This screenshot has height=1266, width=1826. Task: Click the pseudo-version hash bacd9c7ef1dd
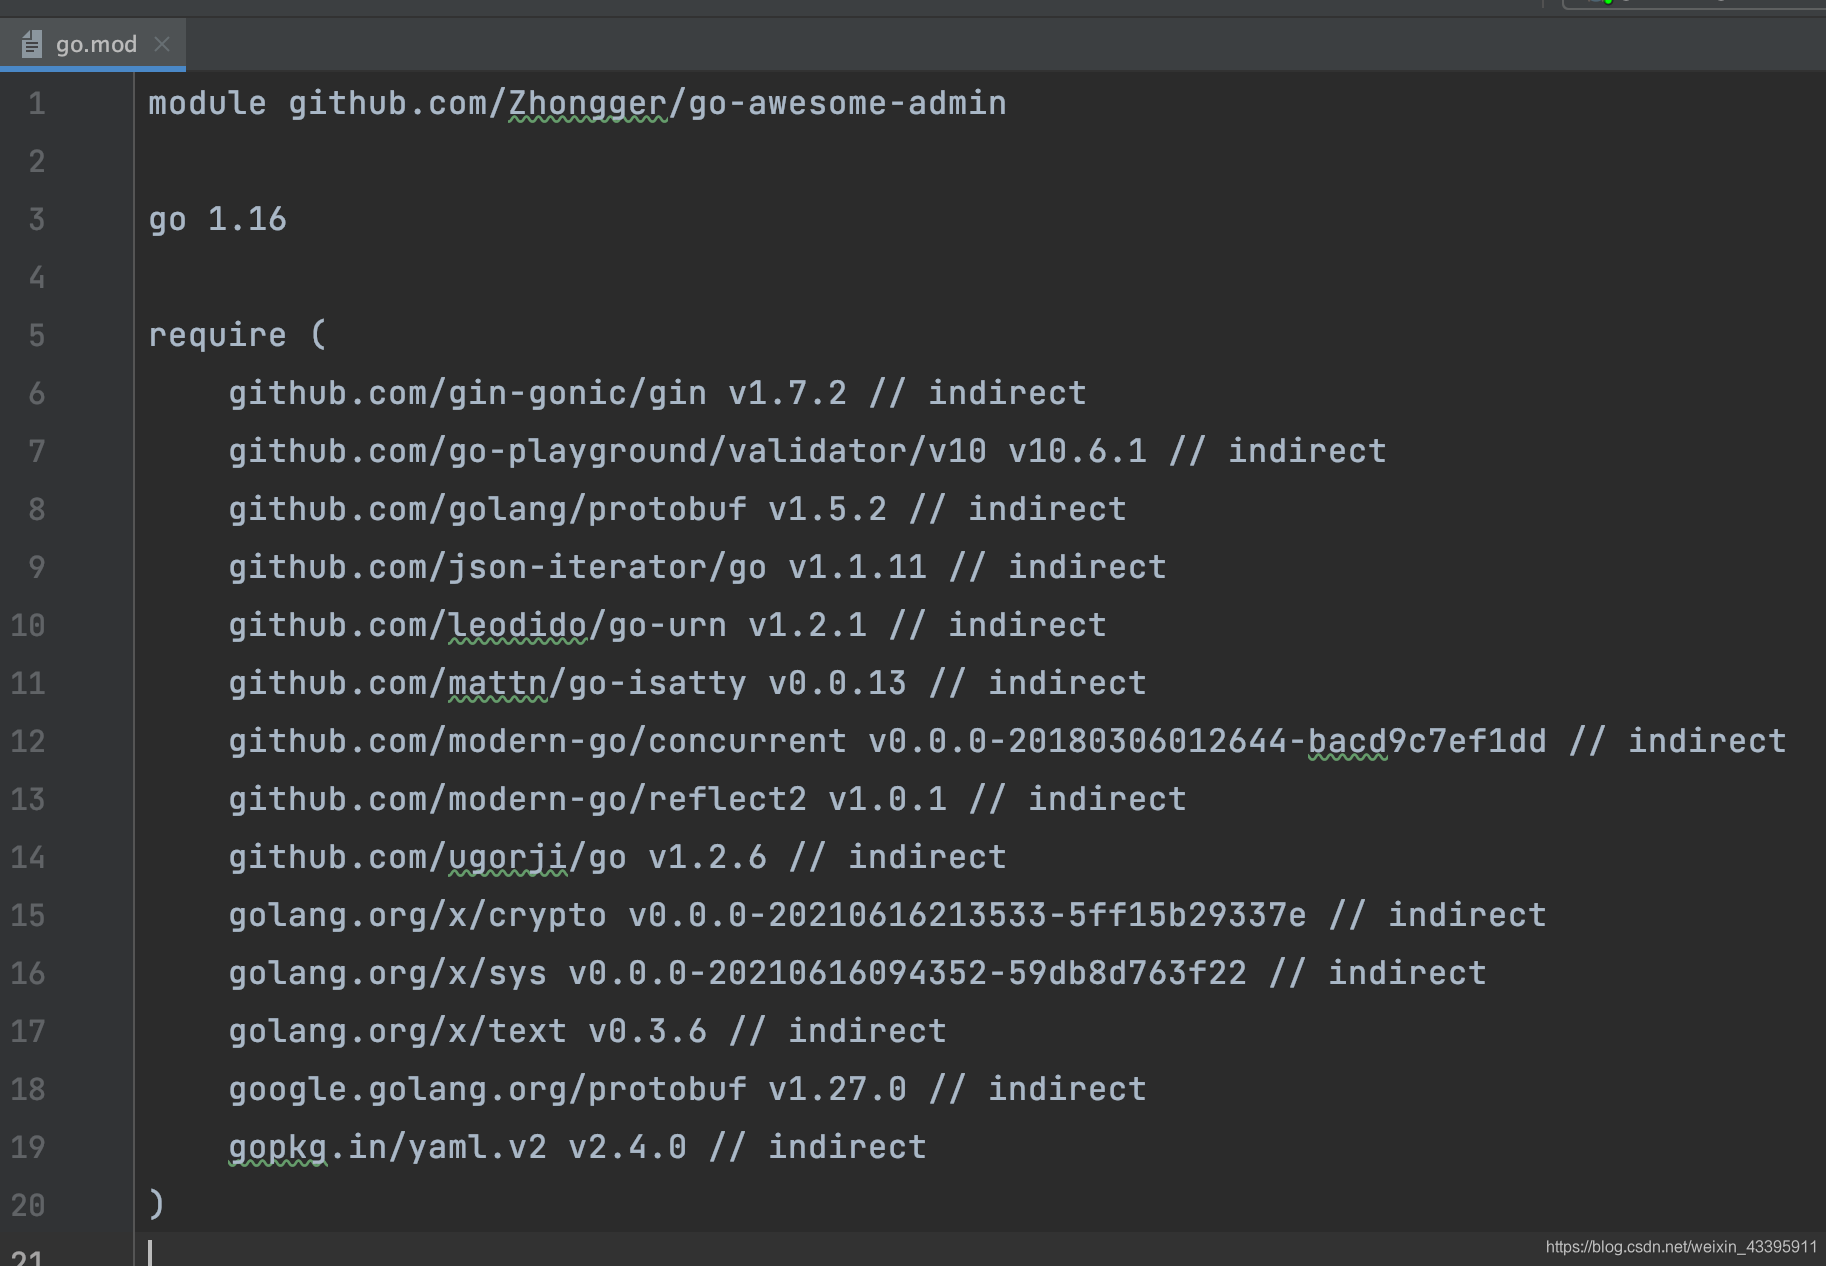1428,741
